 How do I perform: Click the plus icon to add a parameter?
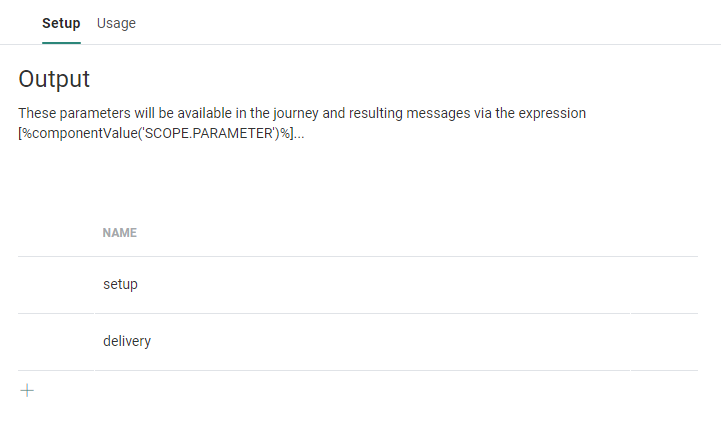coord(27,390)
